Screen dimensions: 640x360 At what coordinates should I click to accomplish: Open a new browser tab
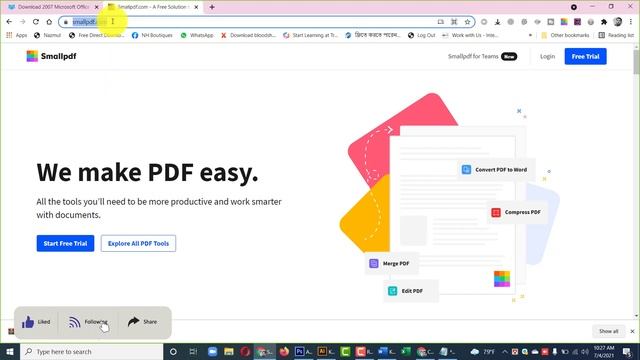click(x=212, y=7)
